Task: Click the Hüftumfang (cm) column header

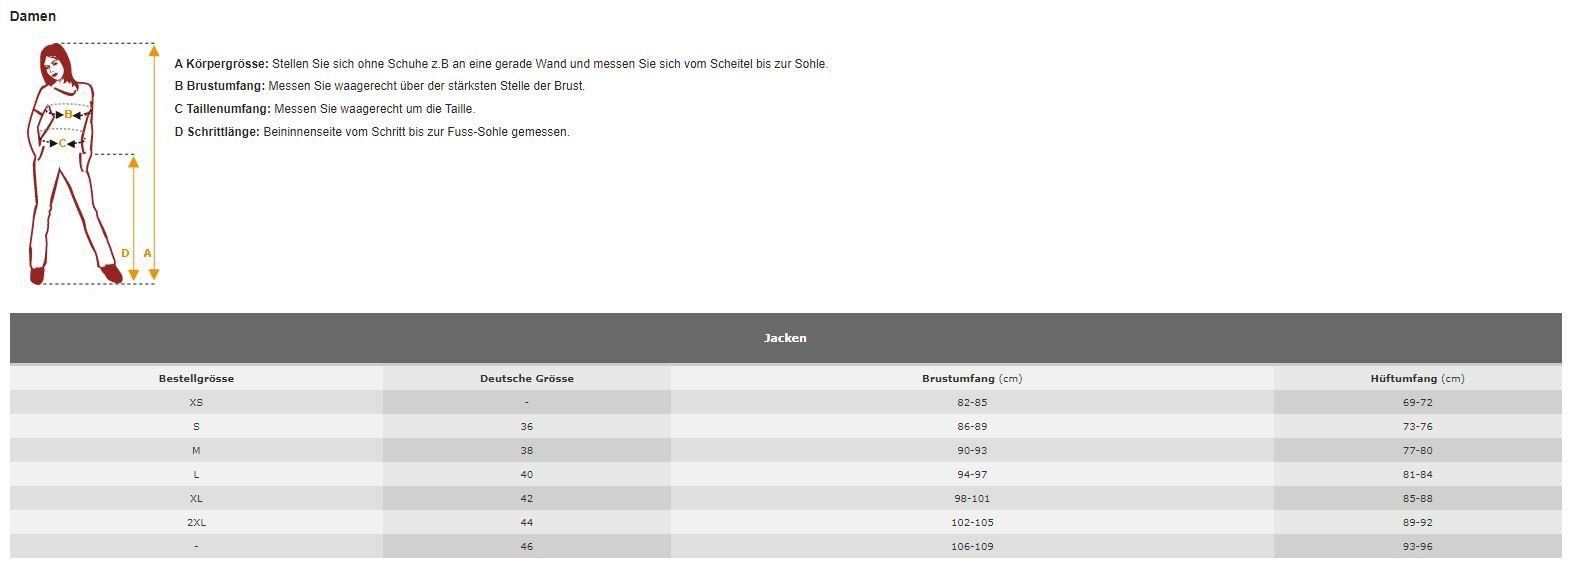Action: [1417, 379]
